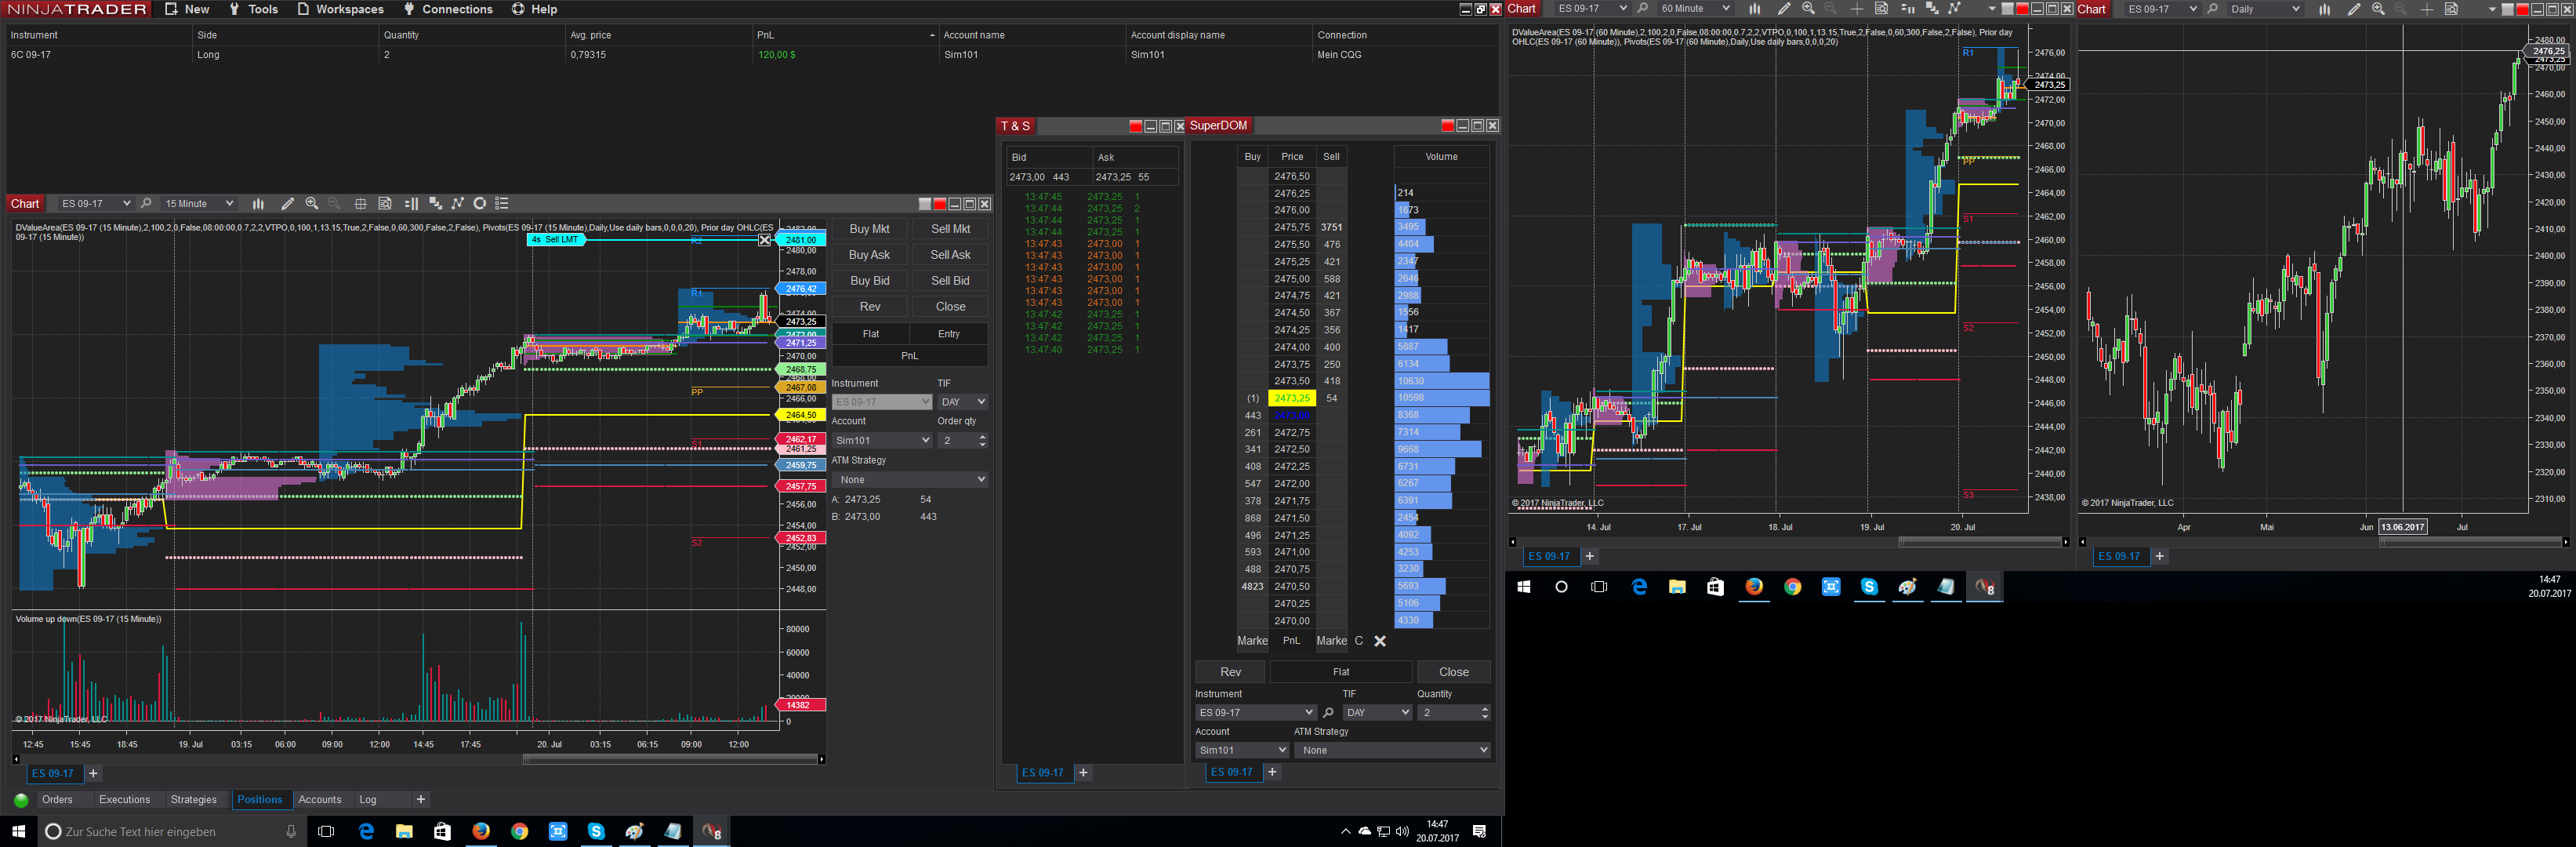Zoom in on the 15 Minute chart
The width and height of the screenshot is (2576, 847).
pyautogui.click(x=312, y=204)
